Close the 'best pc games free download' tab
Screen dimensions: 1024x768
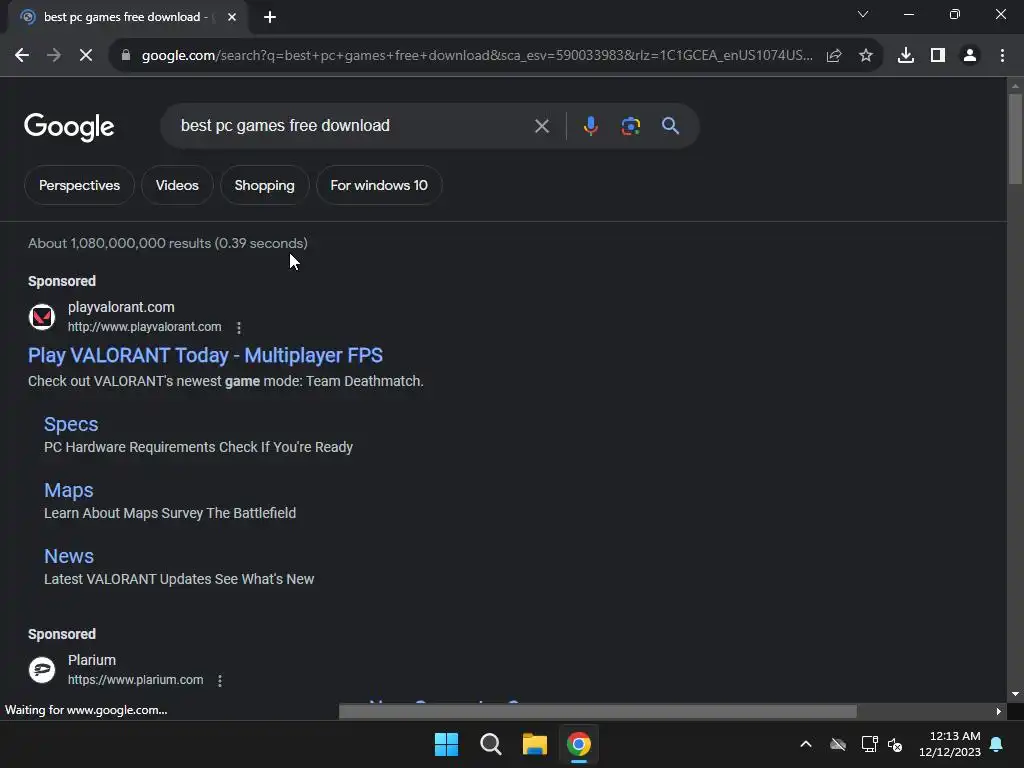click(232, 17)
